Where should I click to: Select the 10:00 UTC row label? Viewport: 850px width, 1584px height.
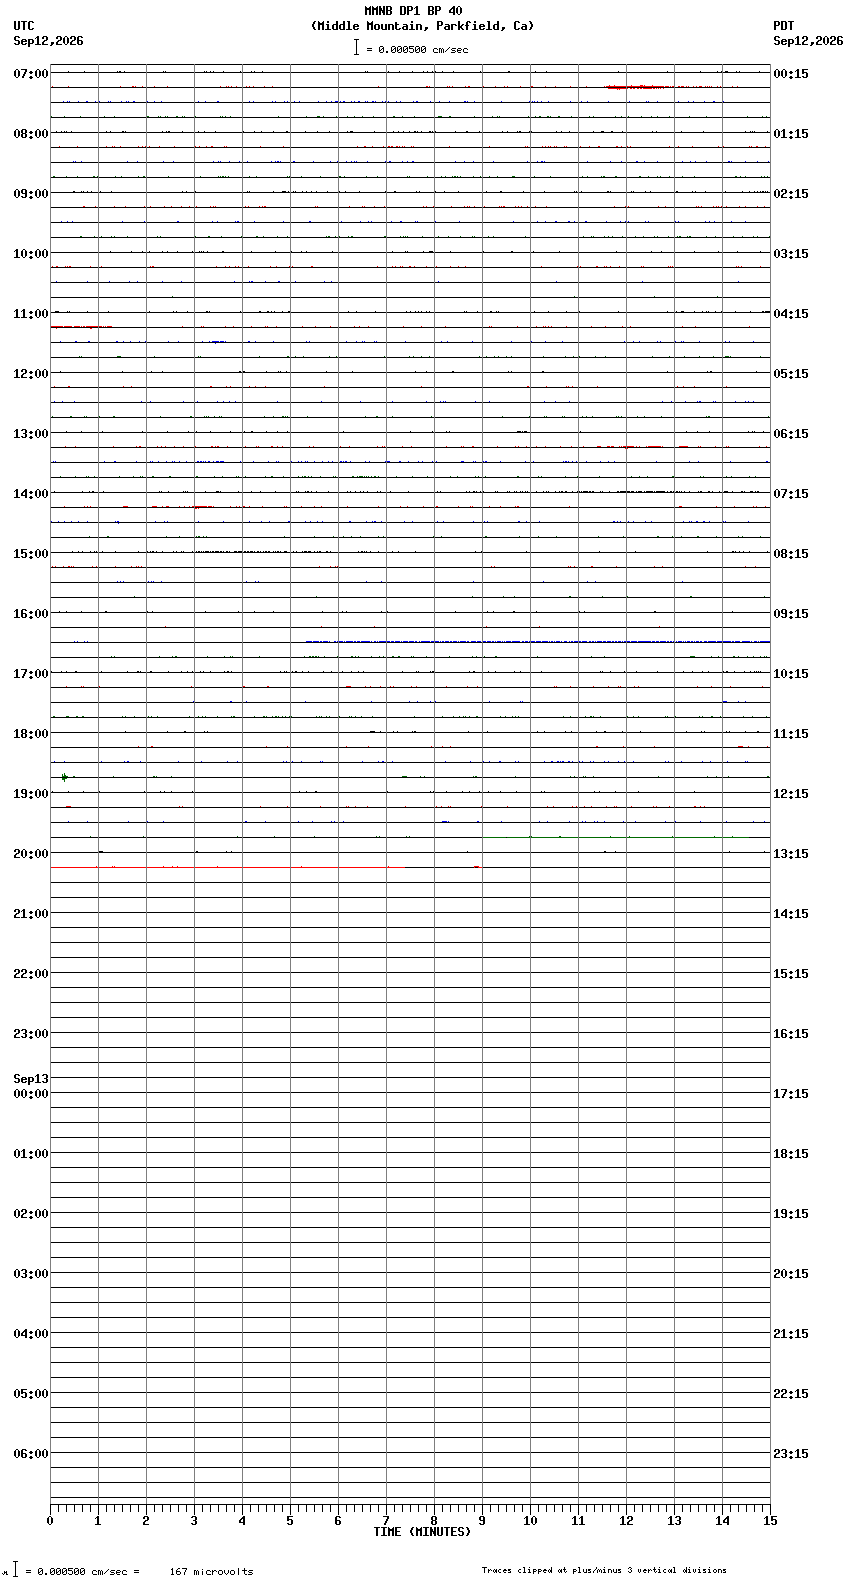31,254
